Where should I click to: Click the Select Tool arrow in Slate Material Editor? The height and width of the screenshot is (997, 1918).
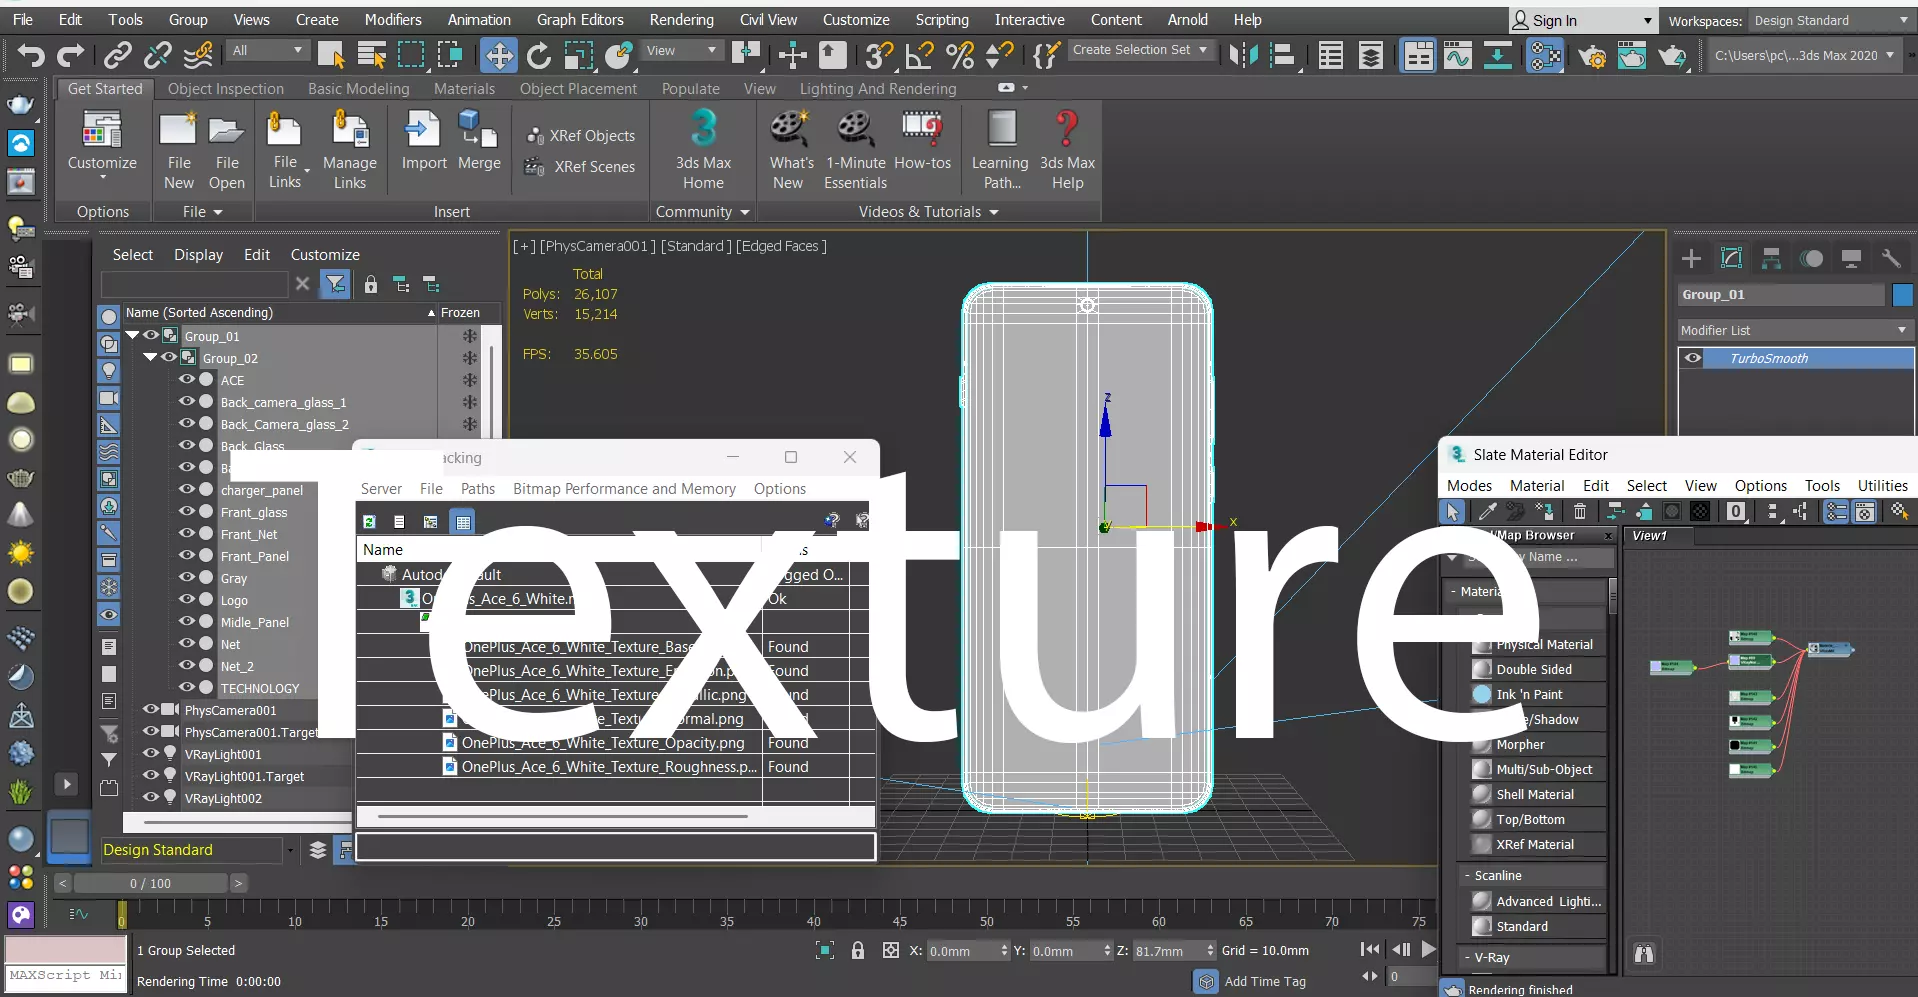coord(1452,512)
